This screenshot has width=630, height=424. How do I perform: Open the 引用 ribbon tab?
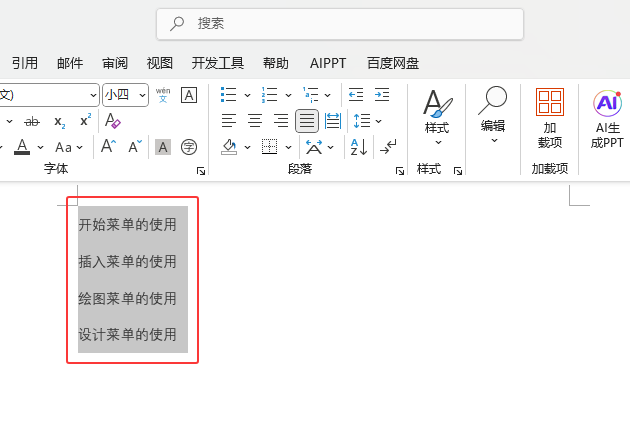coord(25,63)
